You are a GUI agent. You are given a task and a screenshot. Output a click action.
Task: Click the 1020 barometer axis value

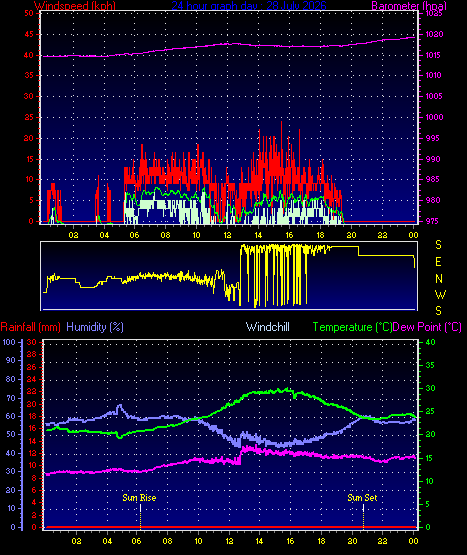pos(434,34)
